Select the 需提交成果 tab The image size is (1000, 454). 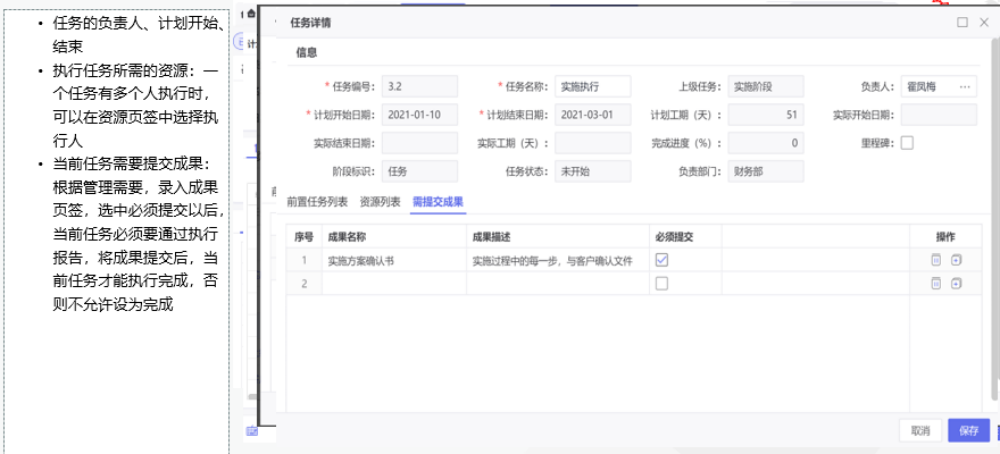click(438, 201)
